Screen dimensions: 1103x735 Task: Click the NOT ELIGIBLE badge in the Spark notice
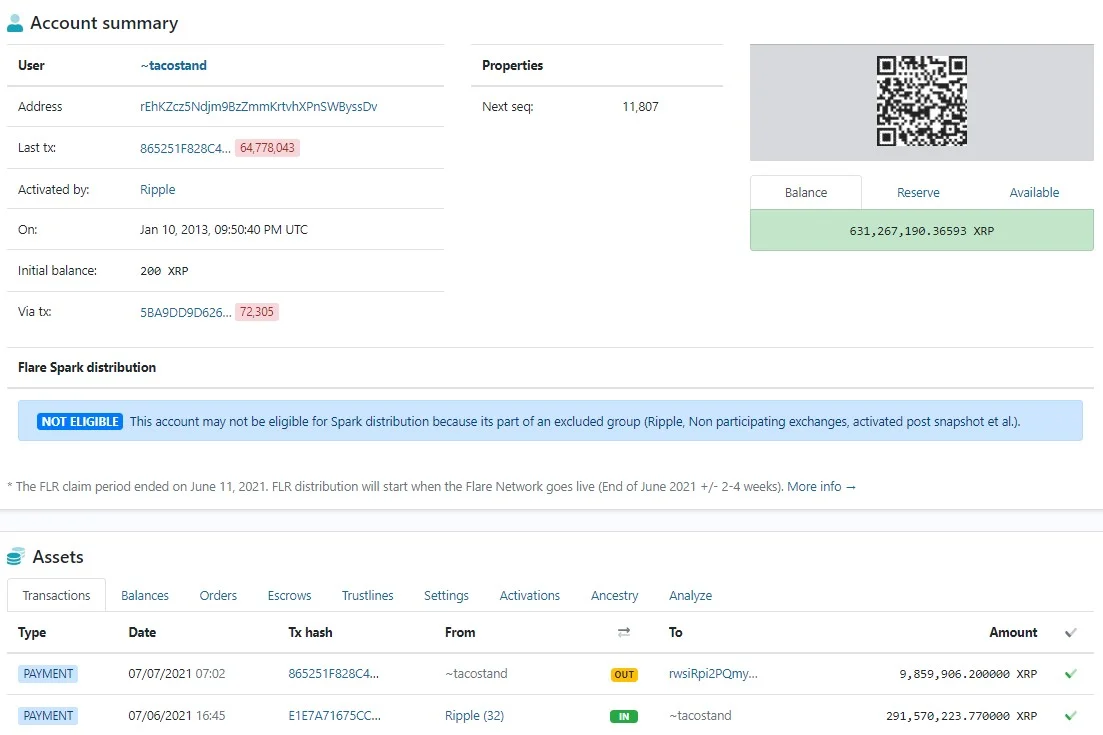click(78, 421)
